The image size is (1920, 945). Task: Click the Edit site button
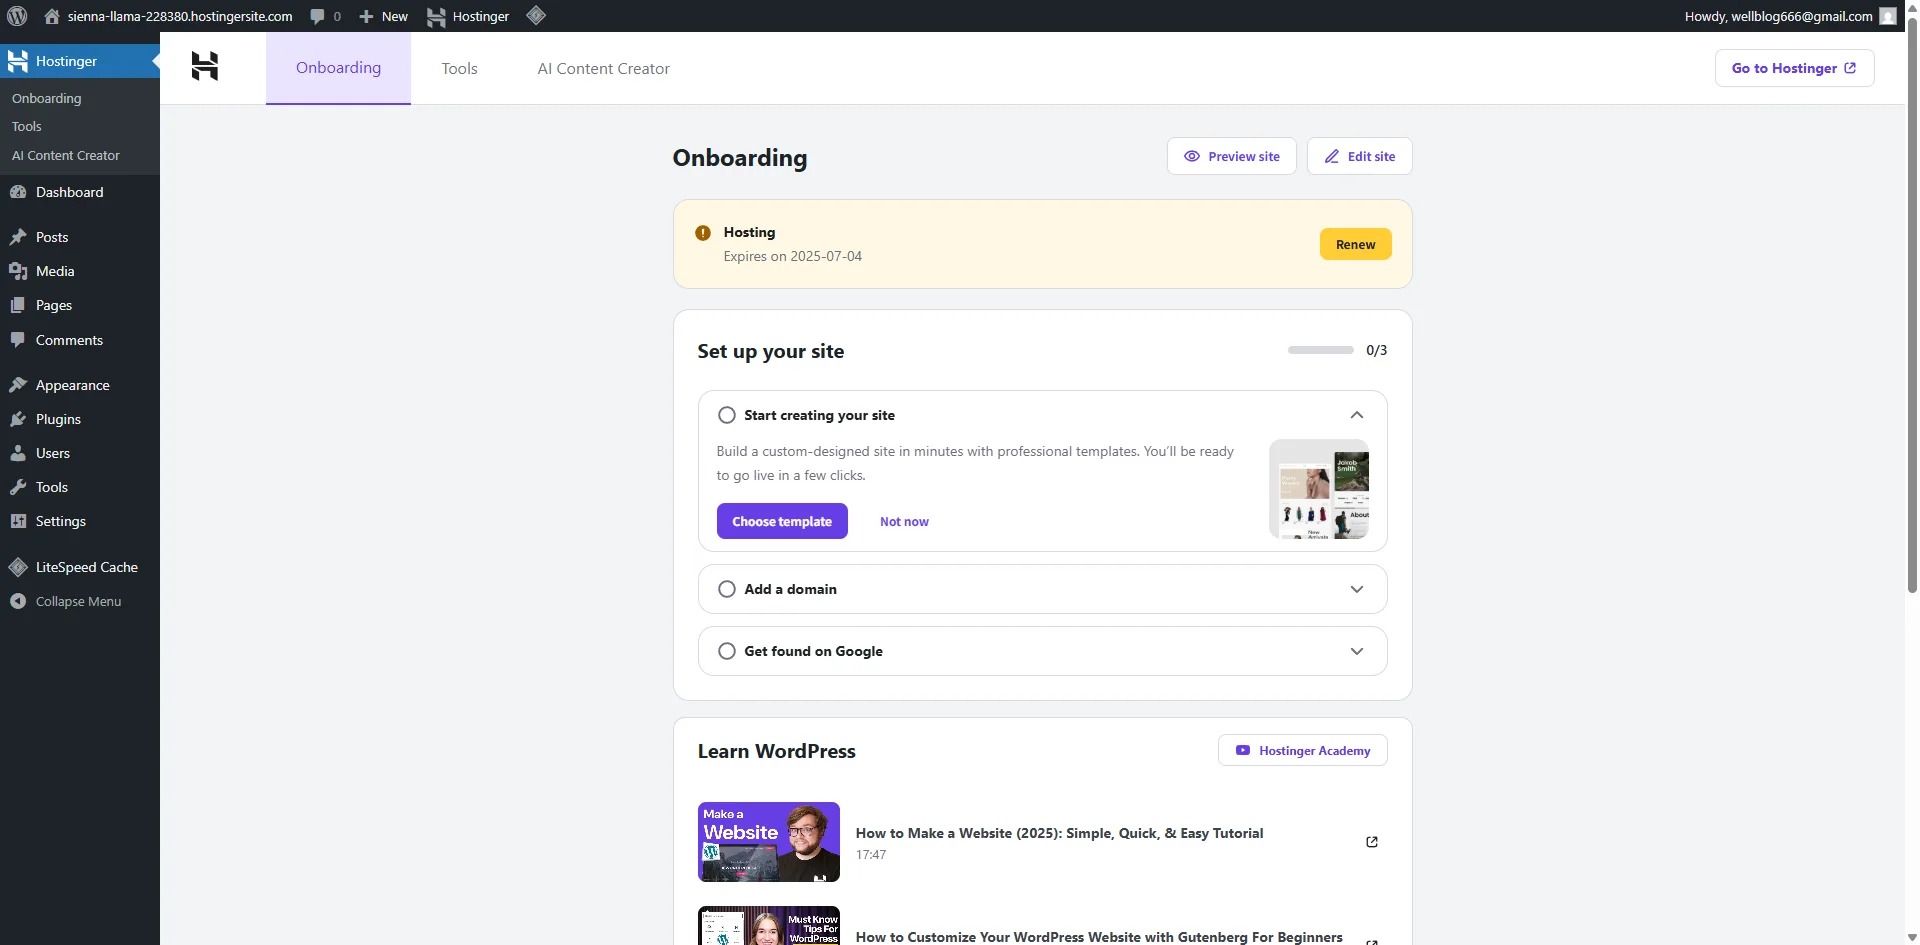[1360, 156]
